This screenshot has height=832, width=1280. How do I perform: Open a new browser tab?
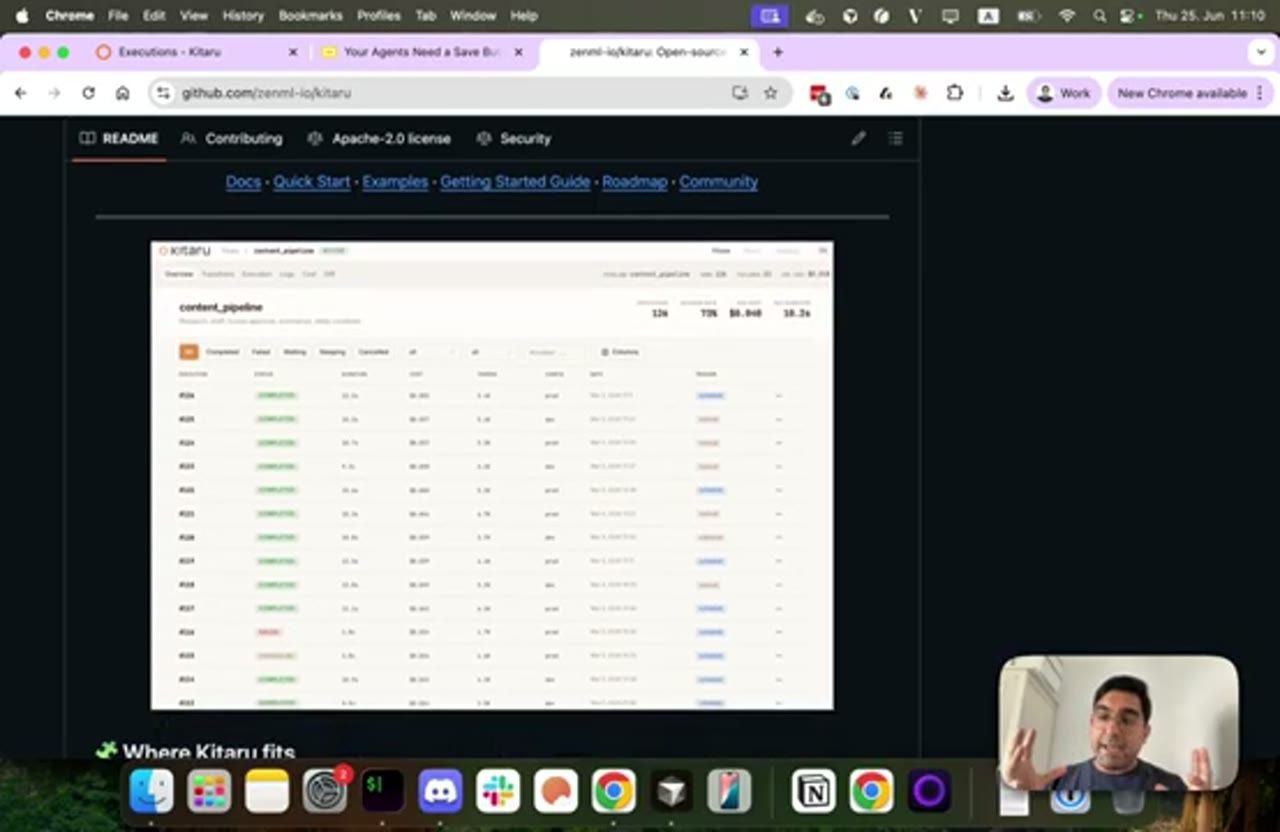click(777, 52)
